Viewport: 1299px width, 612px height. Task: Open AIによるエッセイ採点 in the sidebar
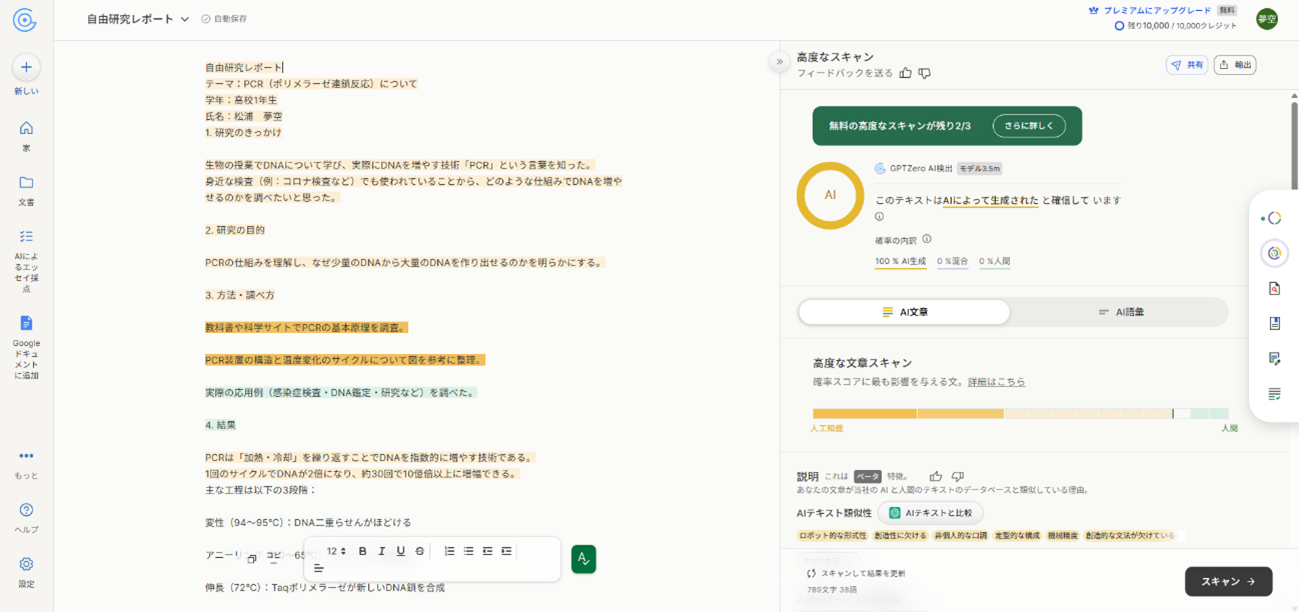26,237
